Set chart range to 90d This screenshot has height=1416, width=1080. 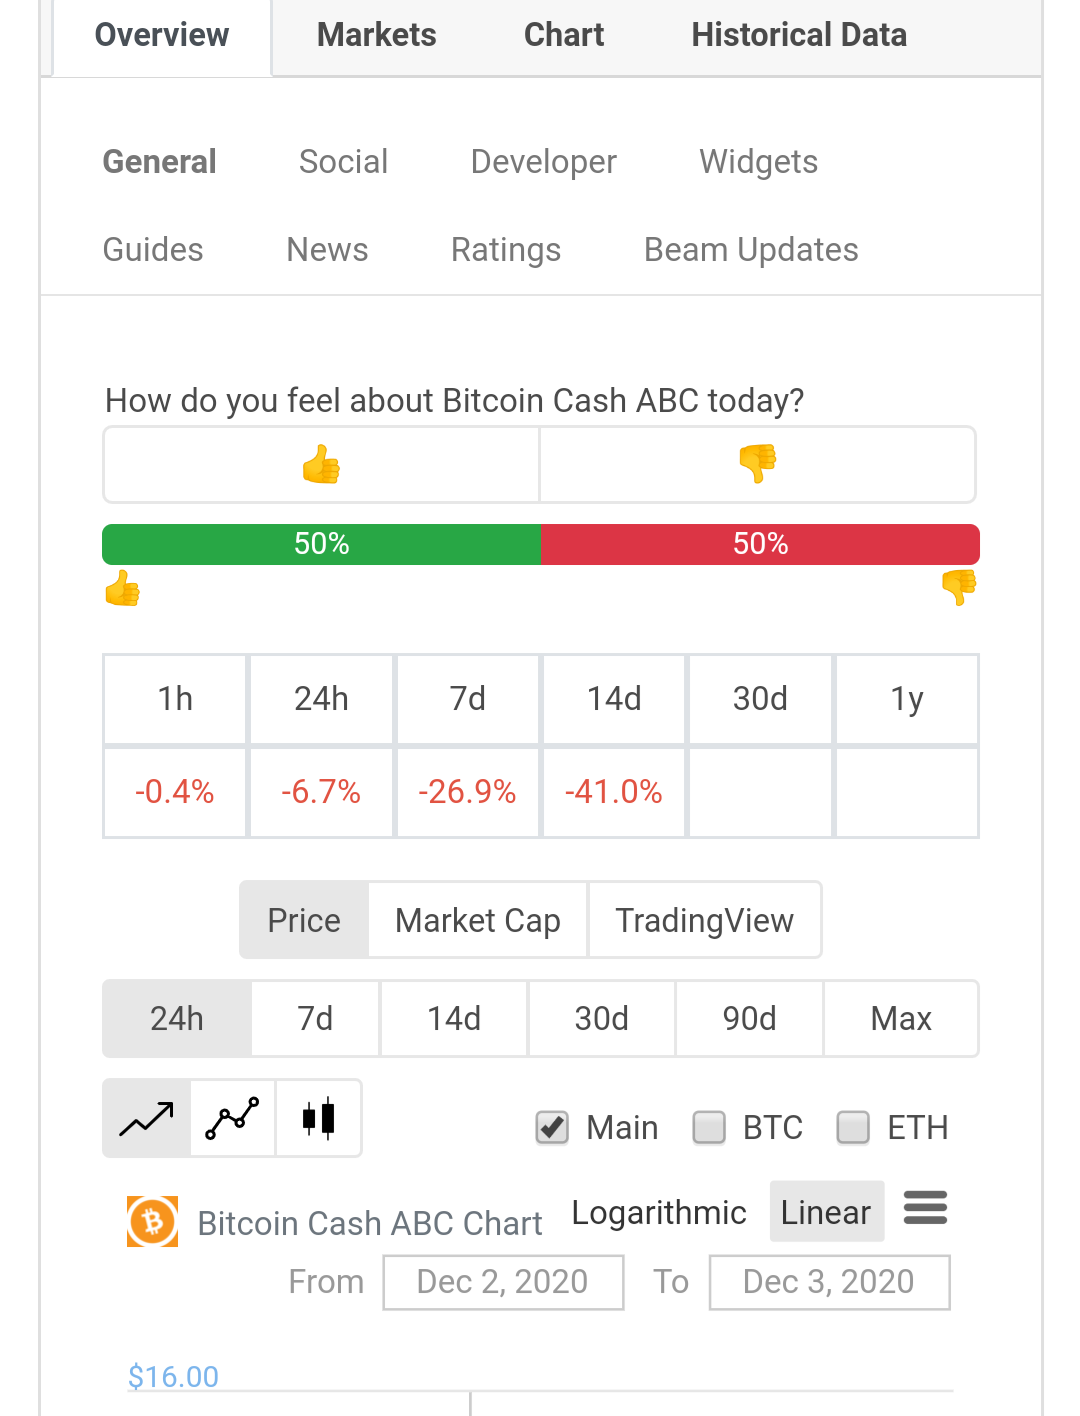(750, 1019)
